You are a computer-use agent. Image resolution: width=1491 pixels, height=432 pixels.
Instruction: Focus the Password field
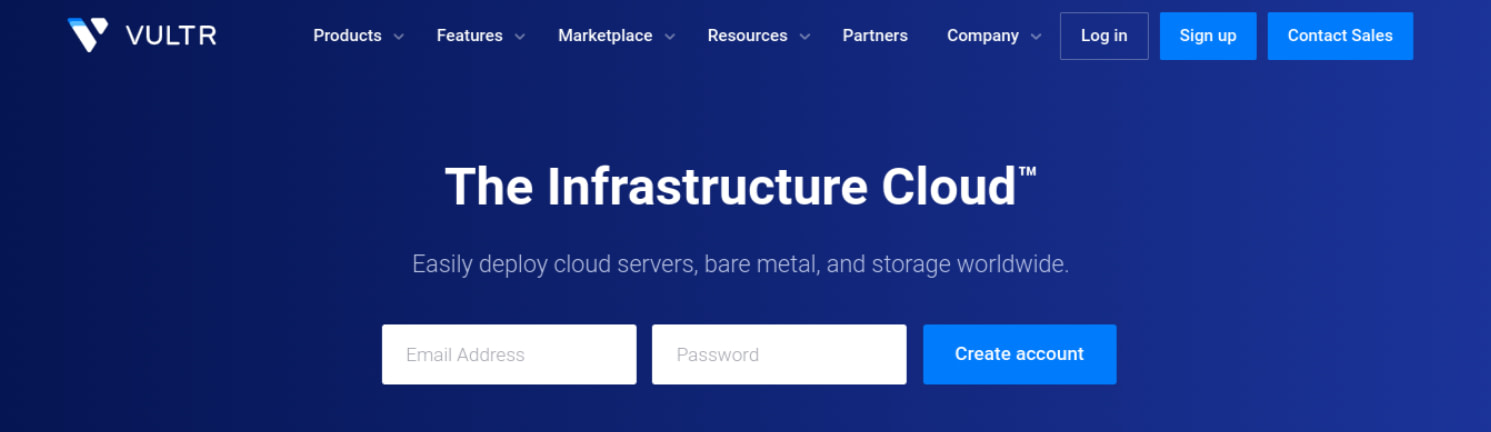coord(779,354)
